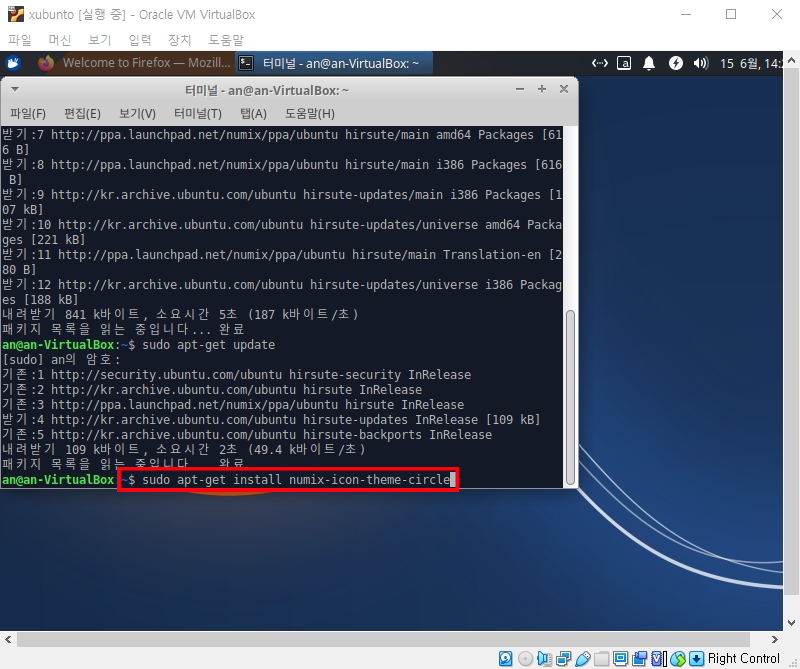Open the 보기(V) terminal menu
The width and height of the screenshot is (800, 669).
[137, 113]
